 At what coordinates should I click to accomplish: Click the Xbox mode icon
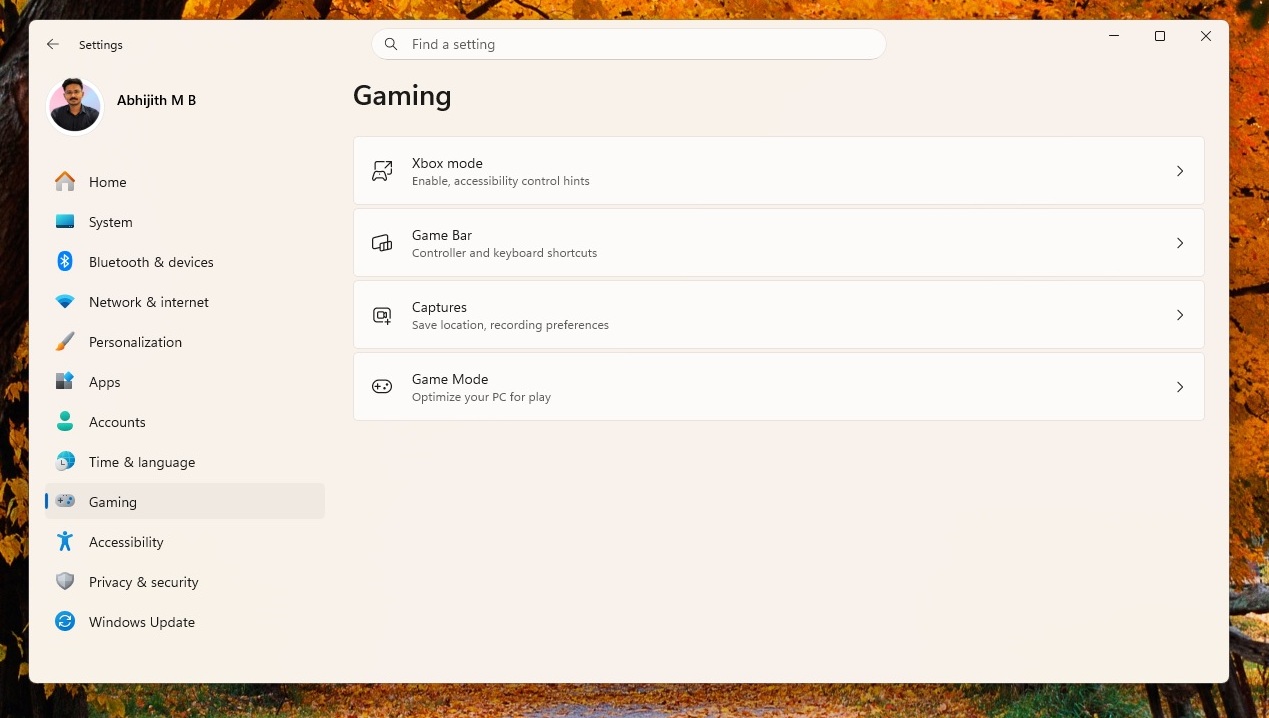382,171
